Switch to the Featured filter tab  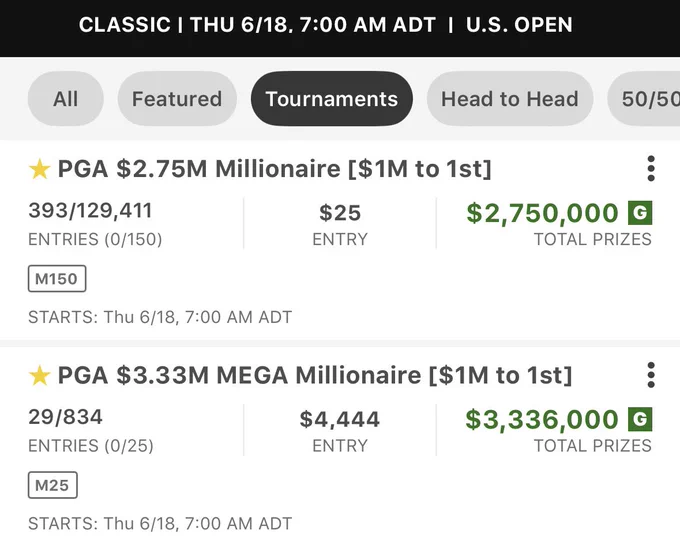pos(177,99)
